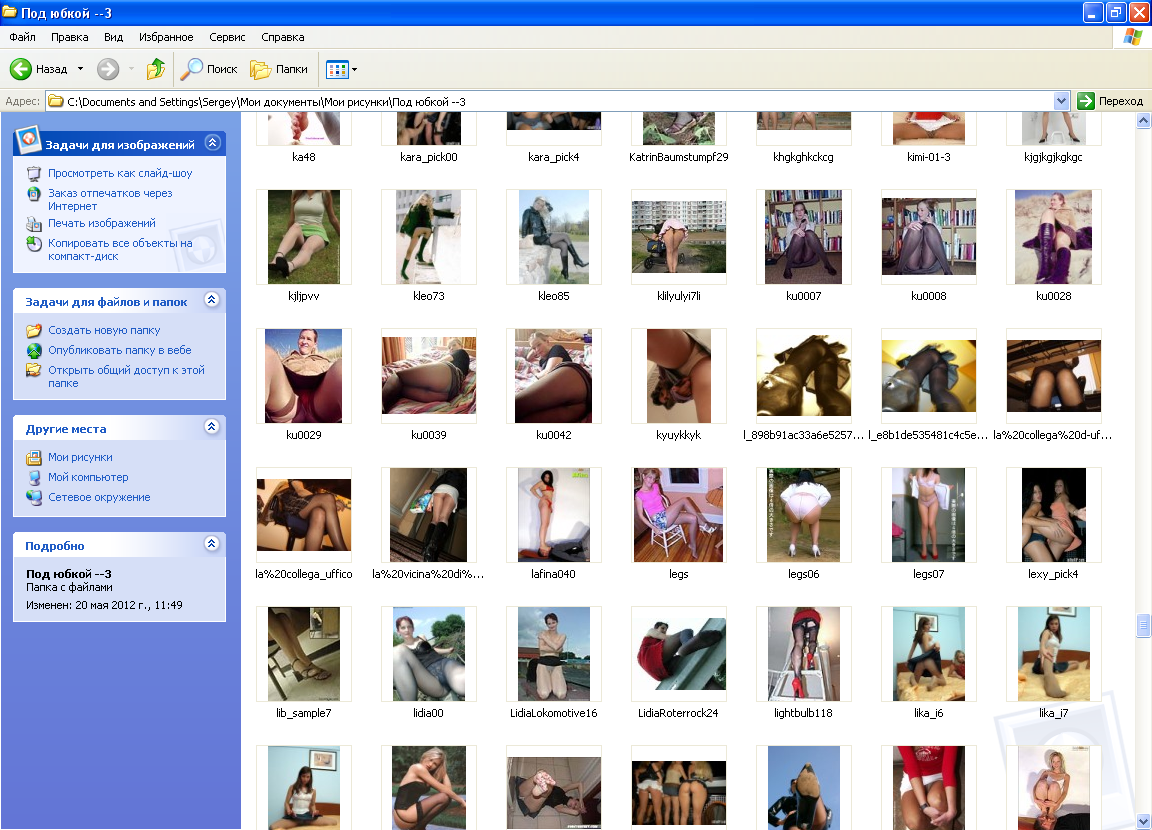Click the file name lexy_pick4
The image size is (1152, 830).
(1054, 574)
